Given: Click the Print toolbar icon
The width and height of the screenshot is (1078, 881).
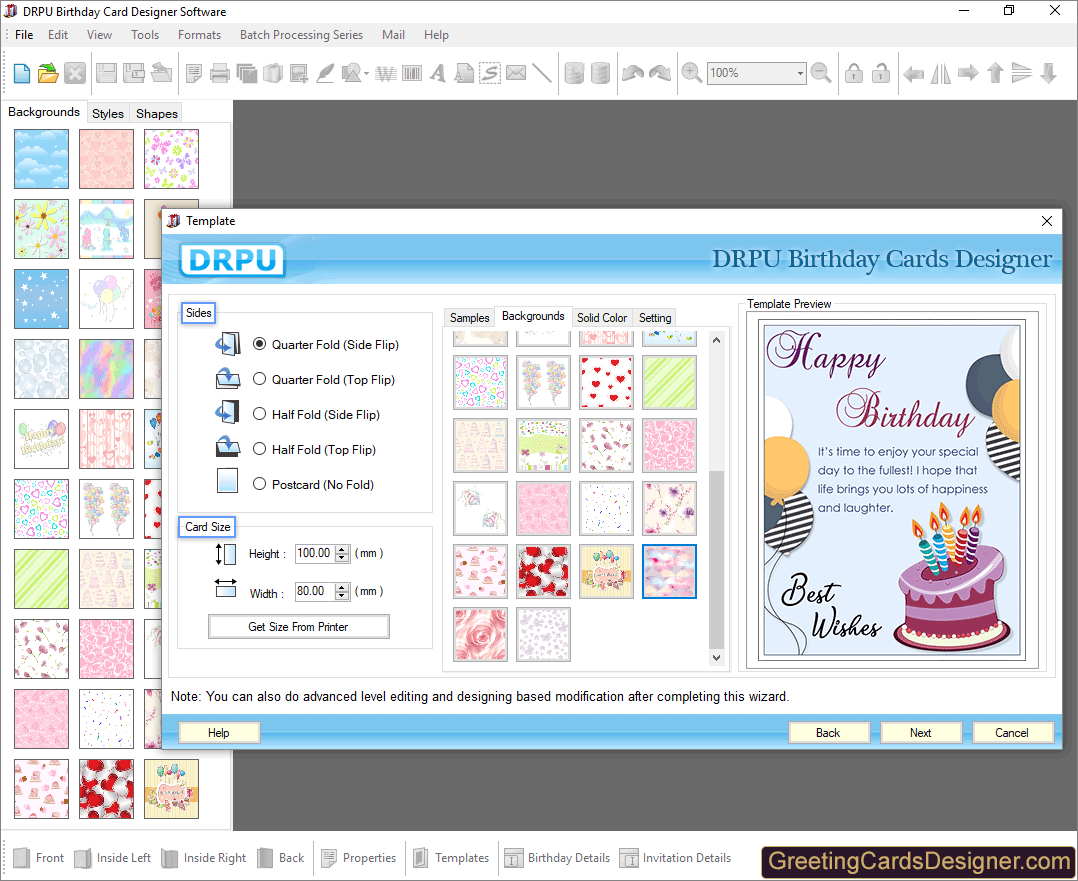Looking at the screenshot, I should 219,73.
